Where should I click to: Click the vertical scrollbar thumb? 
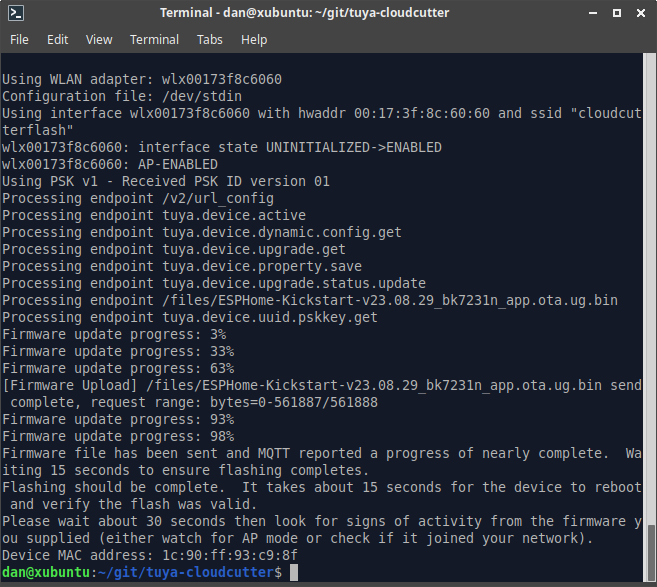[651, 551]
